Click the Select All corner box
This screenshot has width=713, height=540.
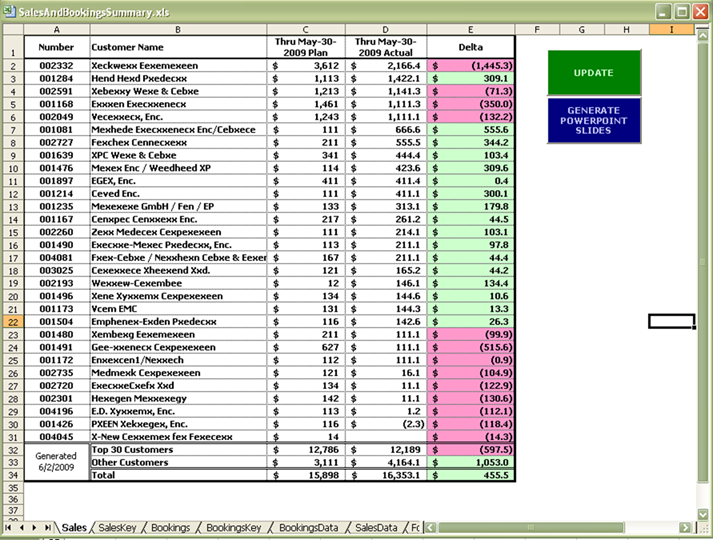tap(13, 30)
